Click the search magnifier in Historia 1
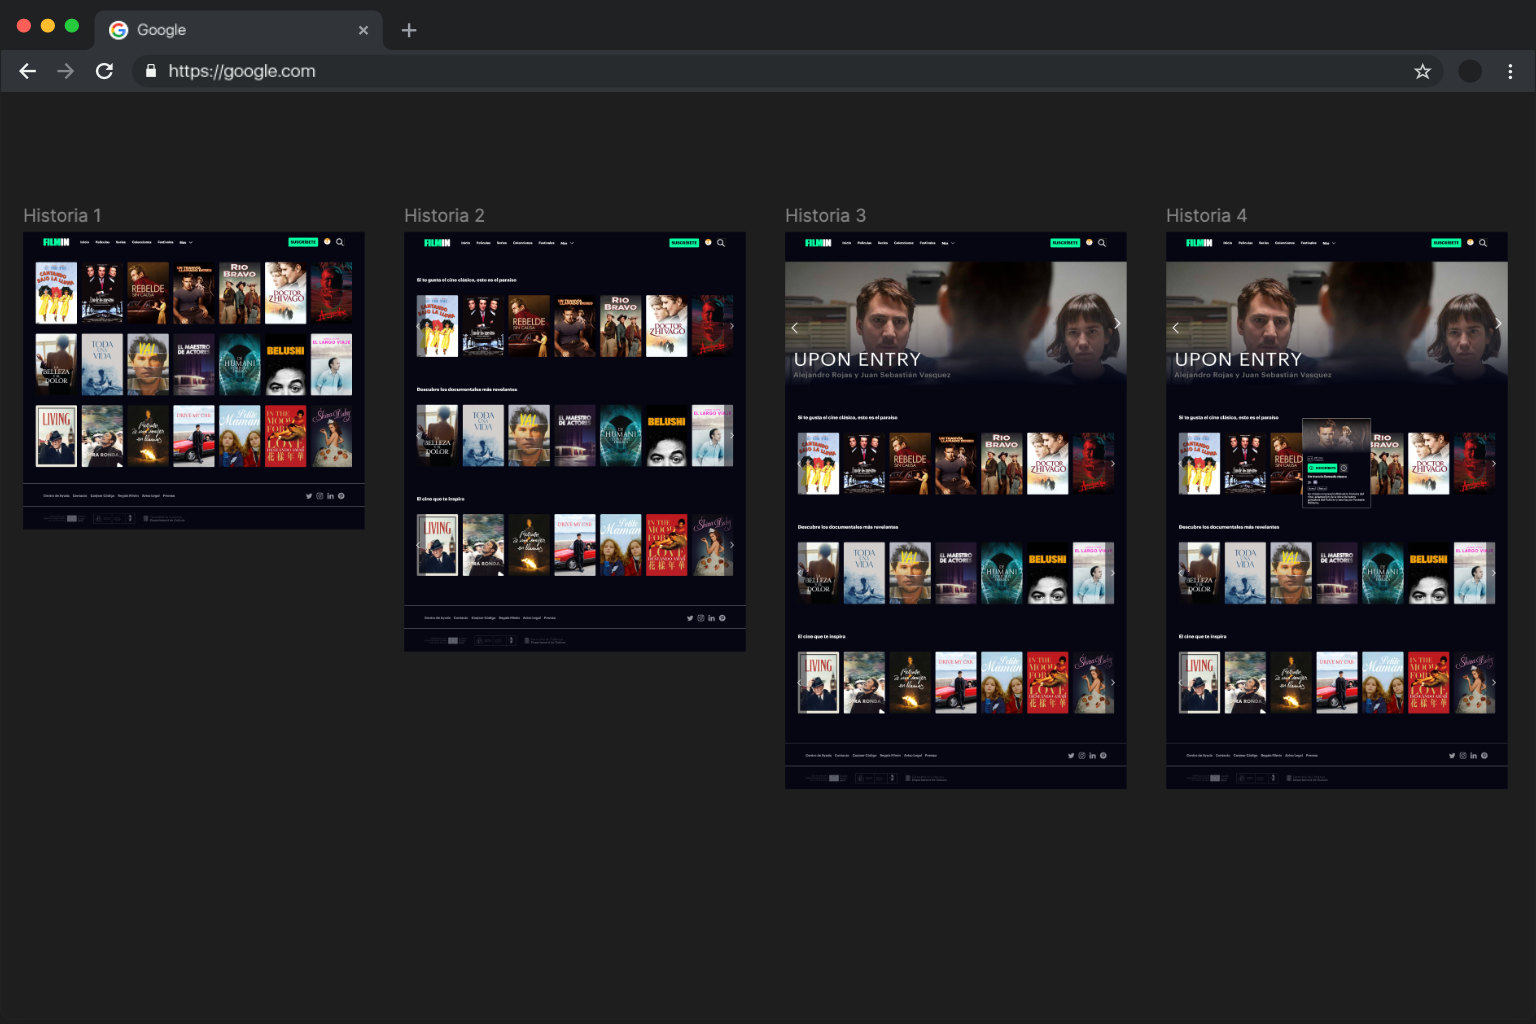1536x1024 pixels. tap(340, 242)
